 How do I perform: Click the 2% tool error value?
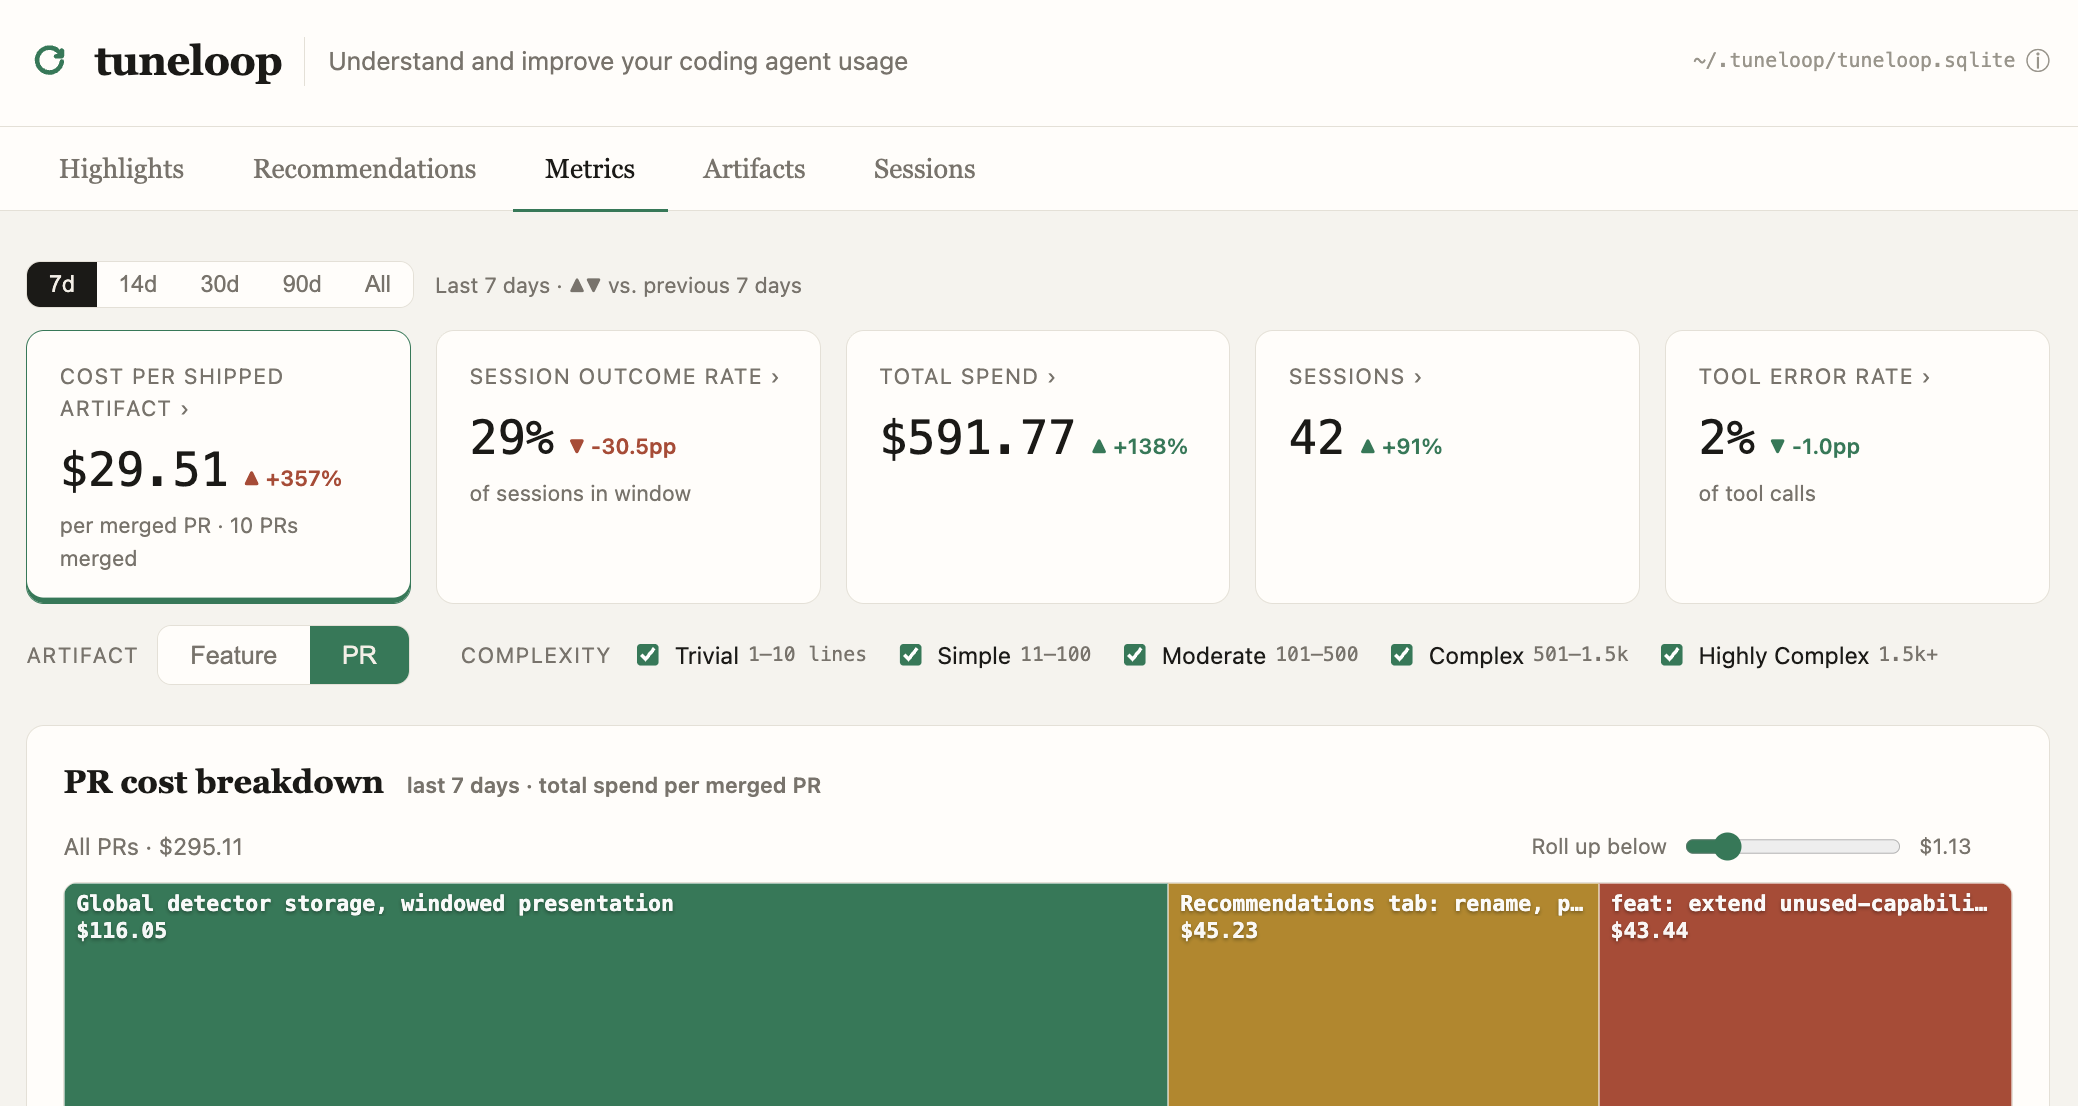[x=1727, y=438]
